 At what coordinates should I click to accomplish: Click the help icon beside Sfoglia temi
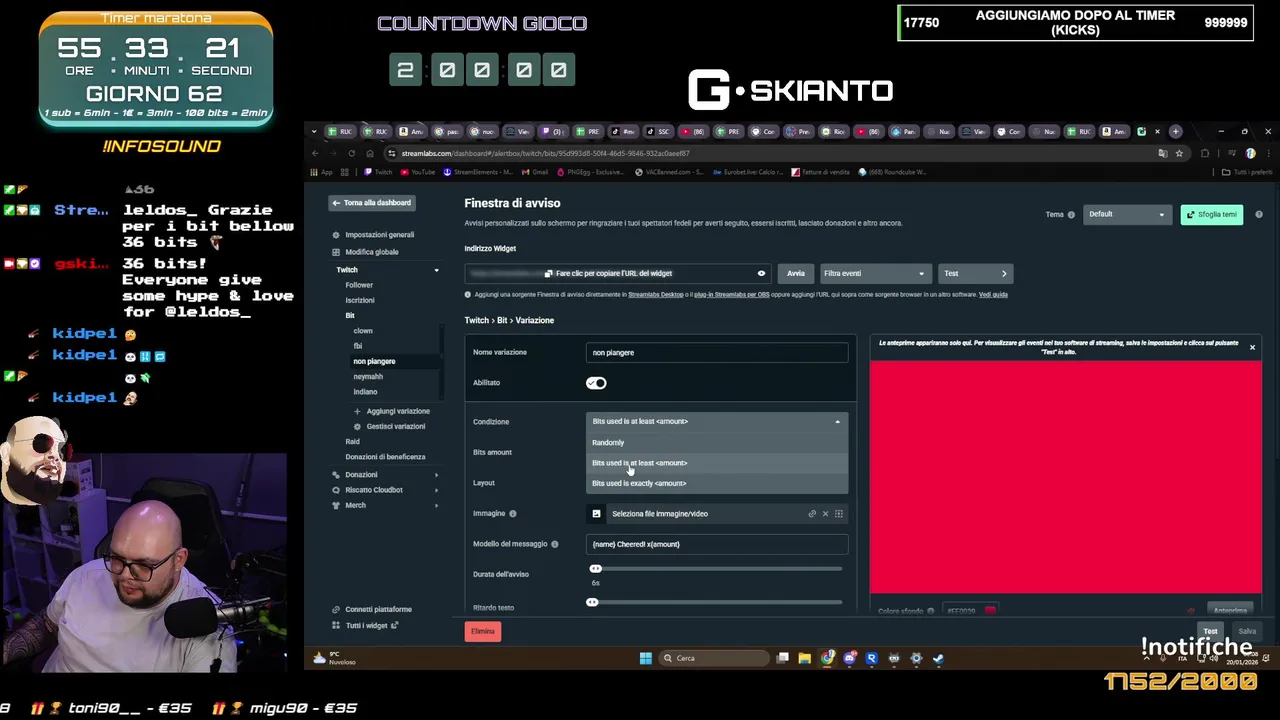[x=1259, y=214]
